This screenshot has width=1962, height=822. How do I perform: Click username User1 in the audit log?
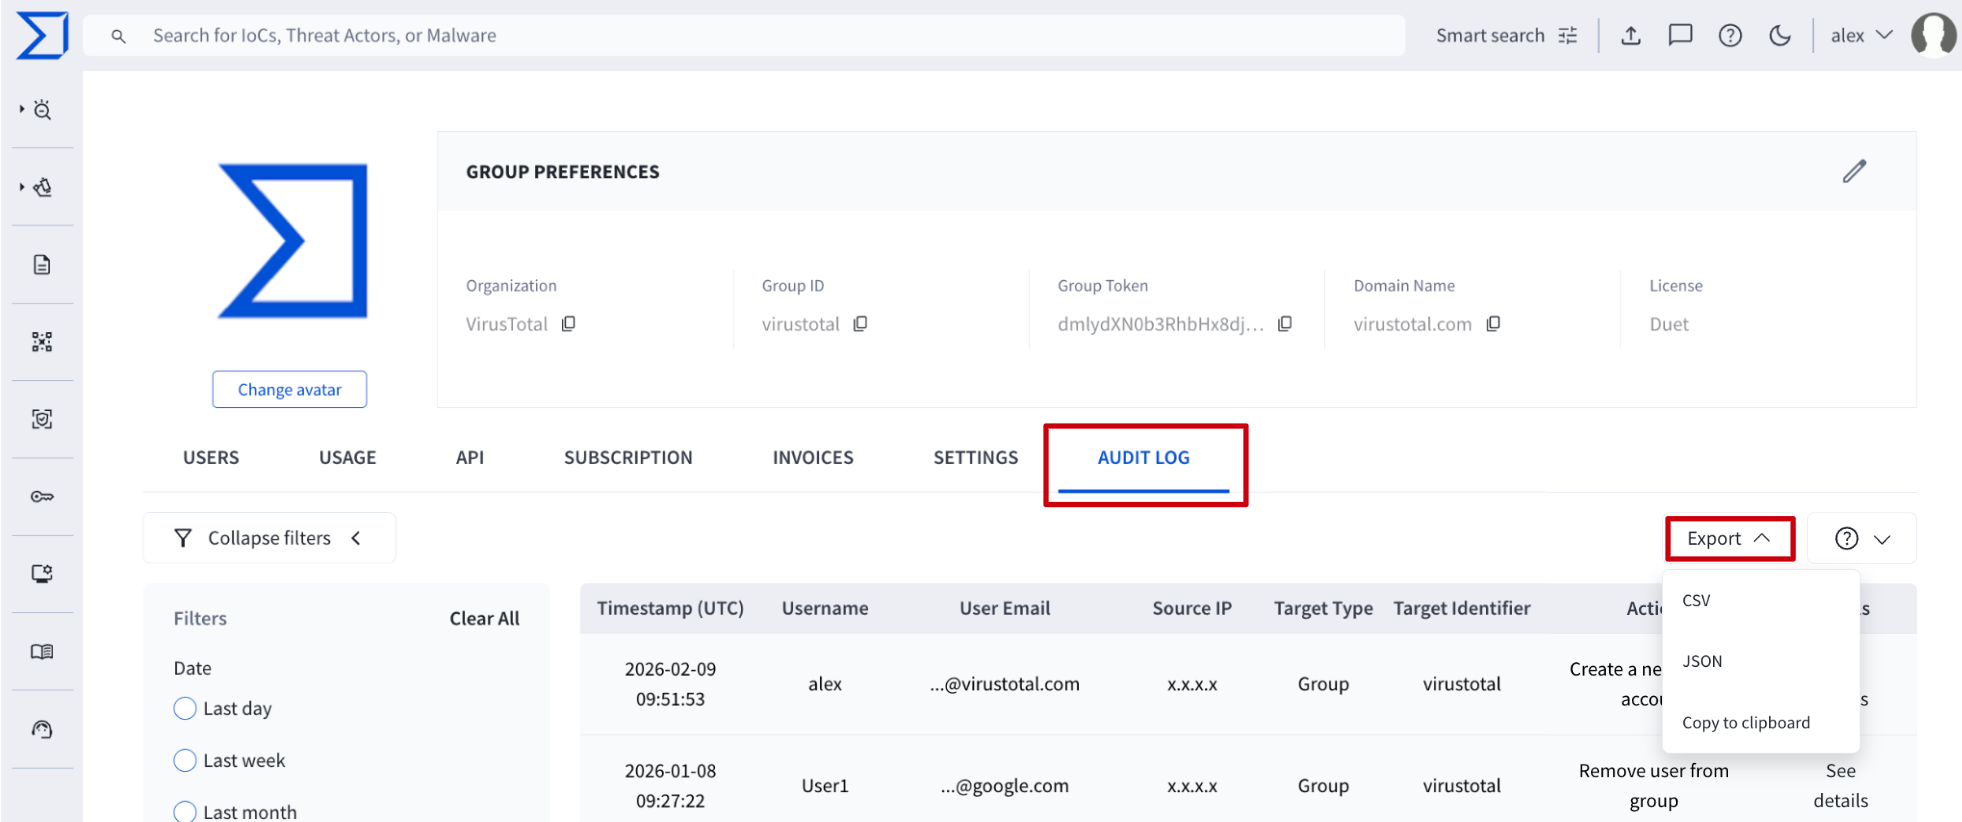click(x=825, y=786)
